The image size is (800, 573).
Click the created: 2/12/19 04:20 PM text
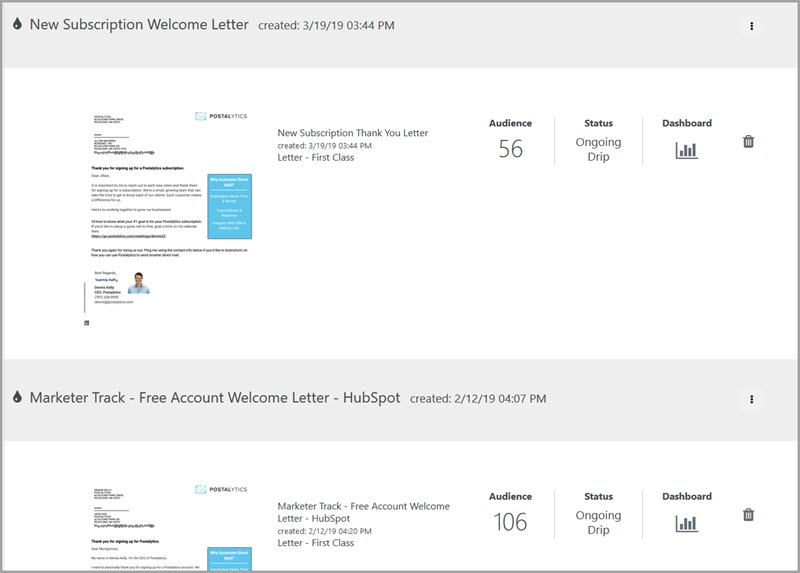pos(324,531)
